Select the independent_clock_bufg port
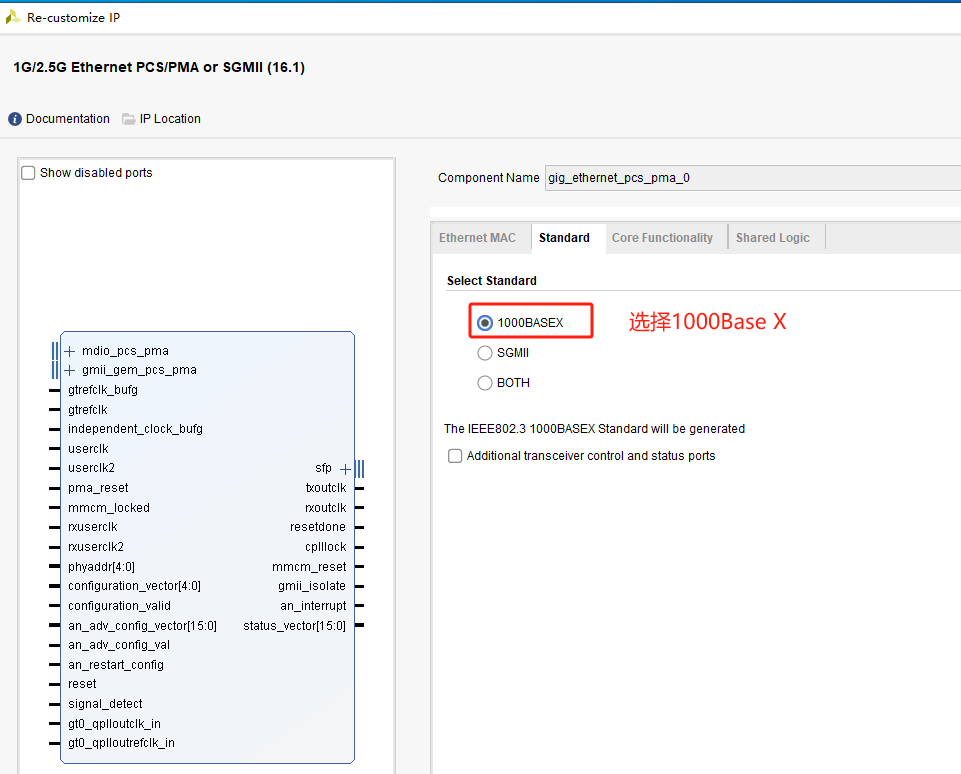Viewport: 961px width, 774px height. pyautogui.click(x=135, y=429)
